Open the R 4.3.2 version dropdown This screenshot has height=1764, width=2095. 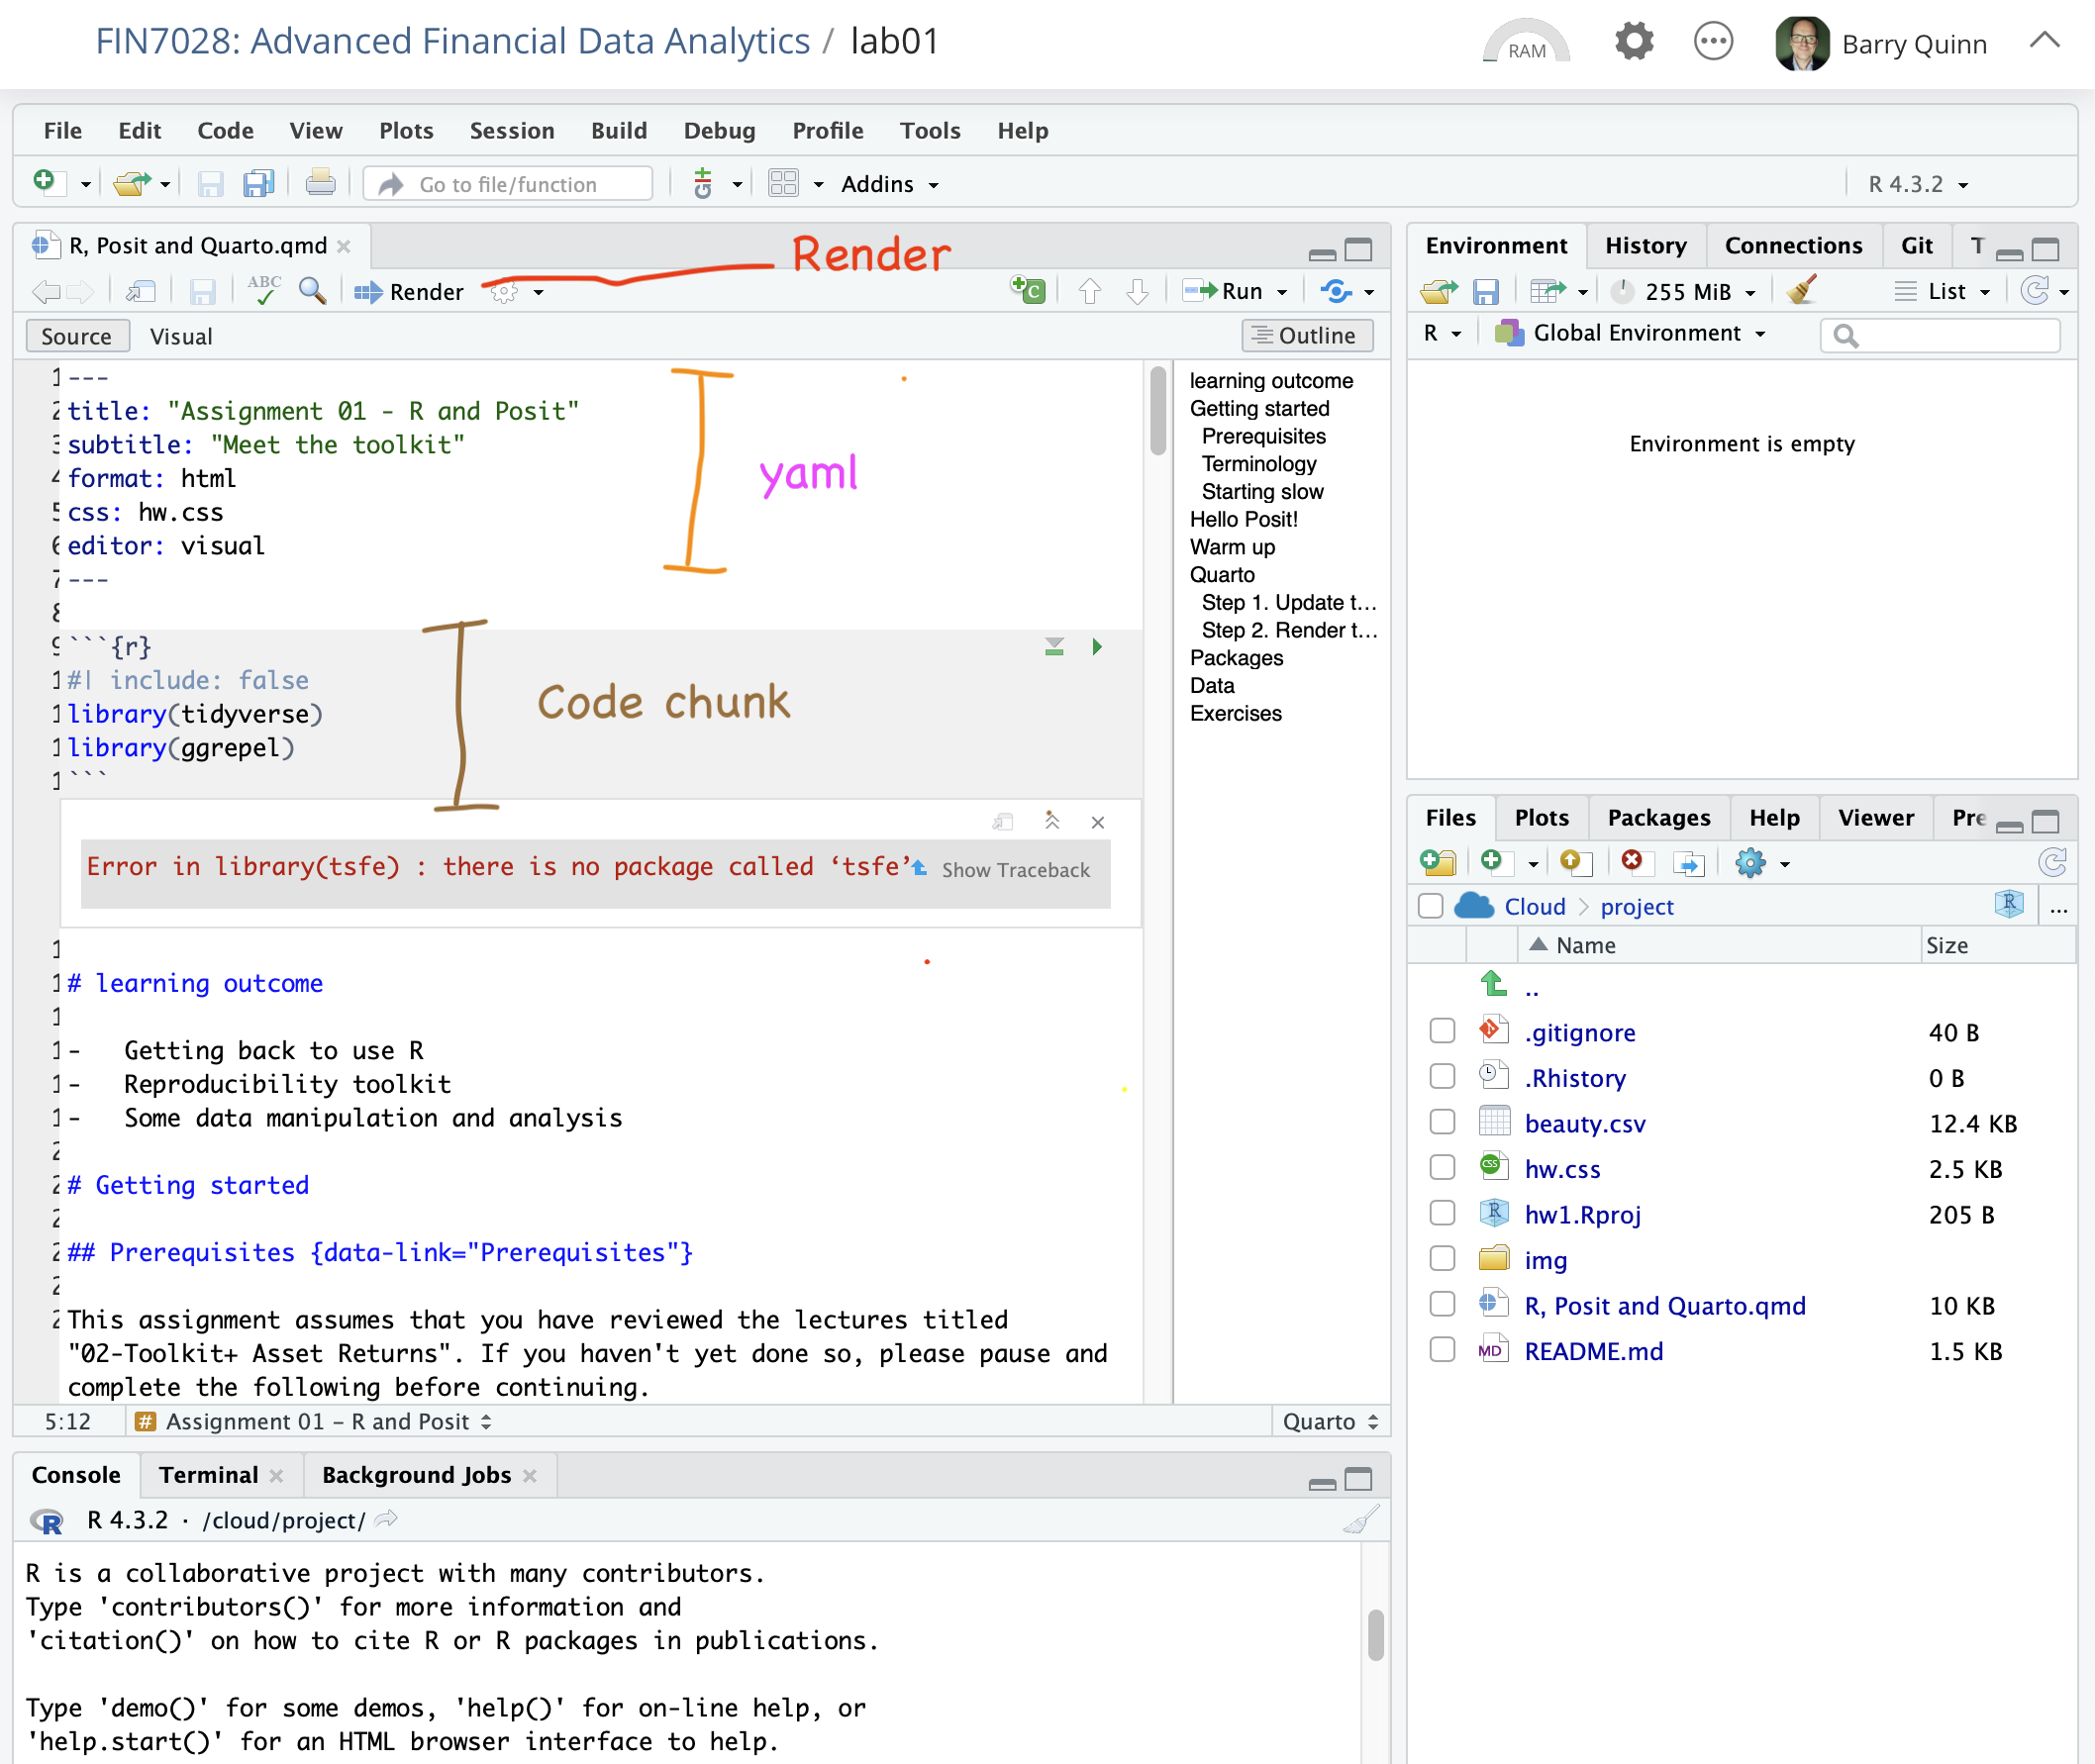tap(1917, 184)
